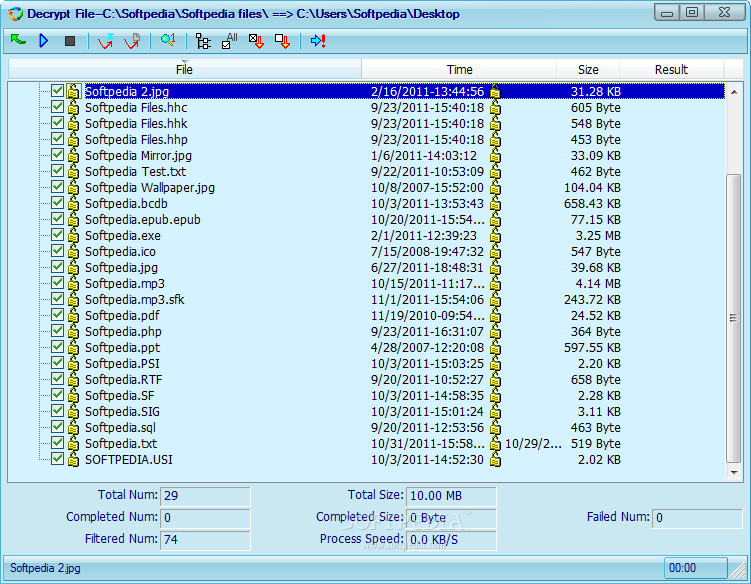This screenshot has width=751, height=584.
Task: Click the Total Num field showing 29
Action: pos(205,495)
